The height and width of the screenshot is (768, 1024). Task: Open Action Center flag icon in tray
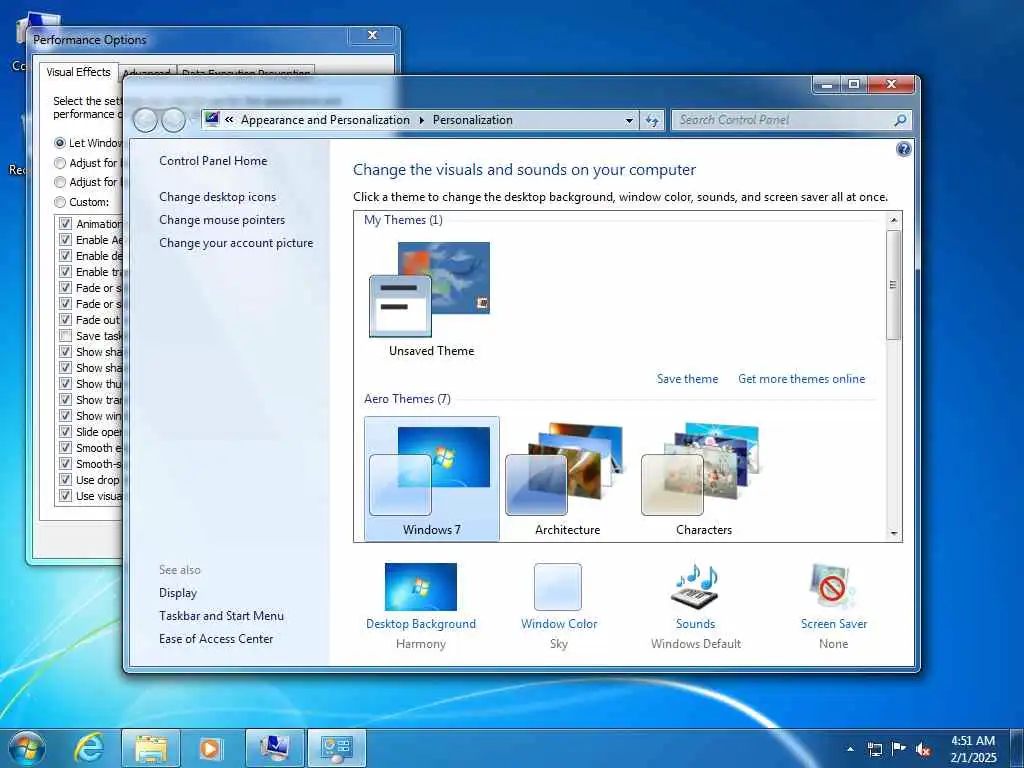[x=899, y=749]
